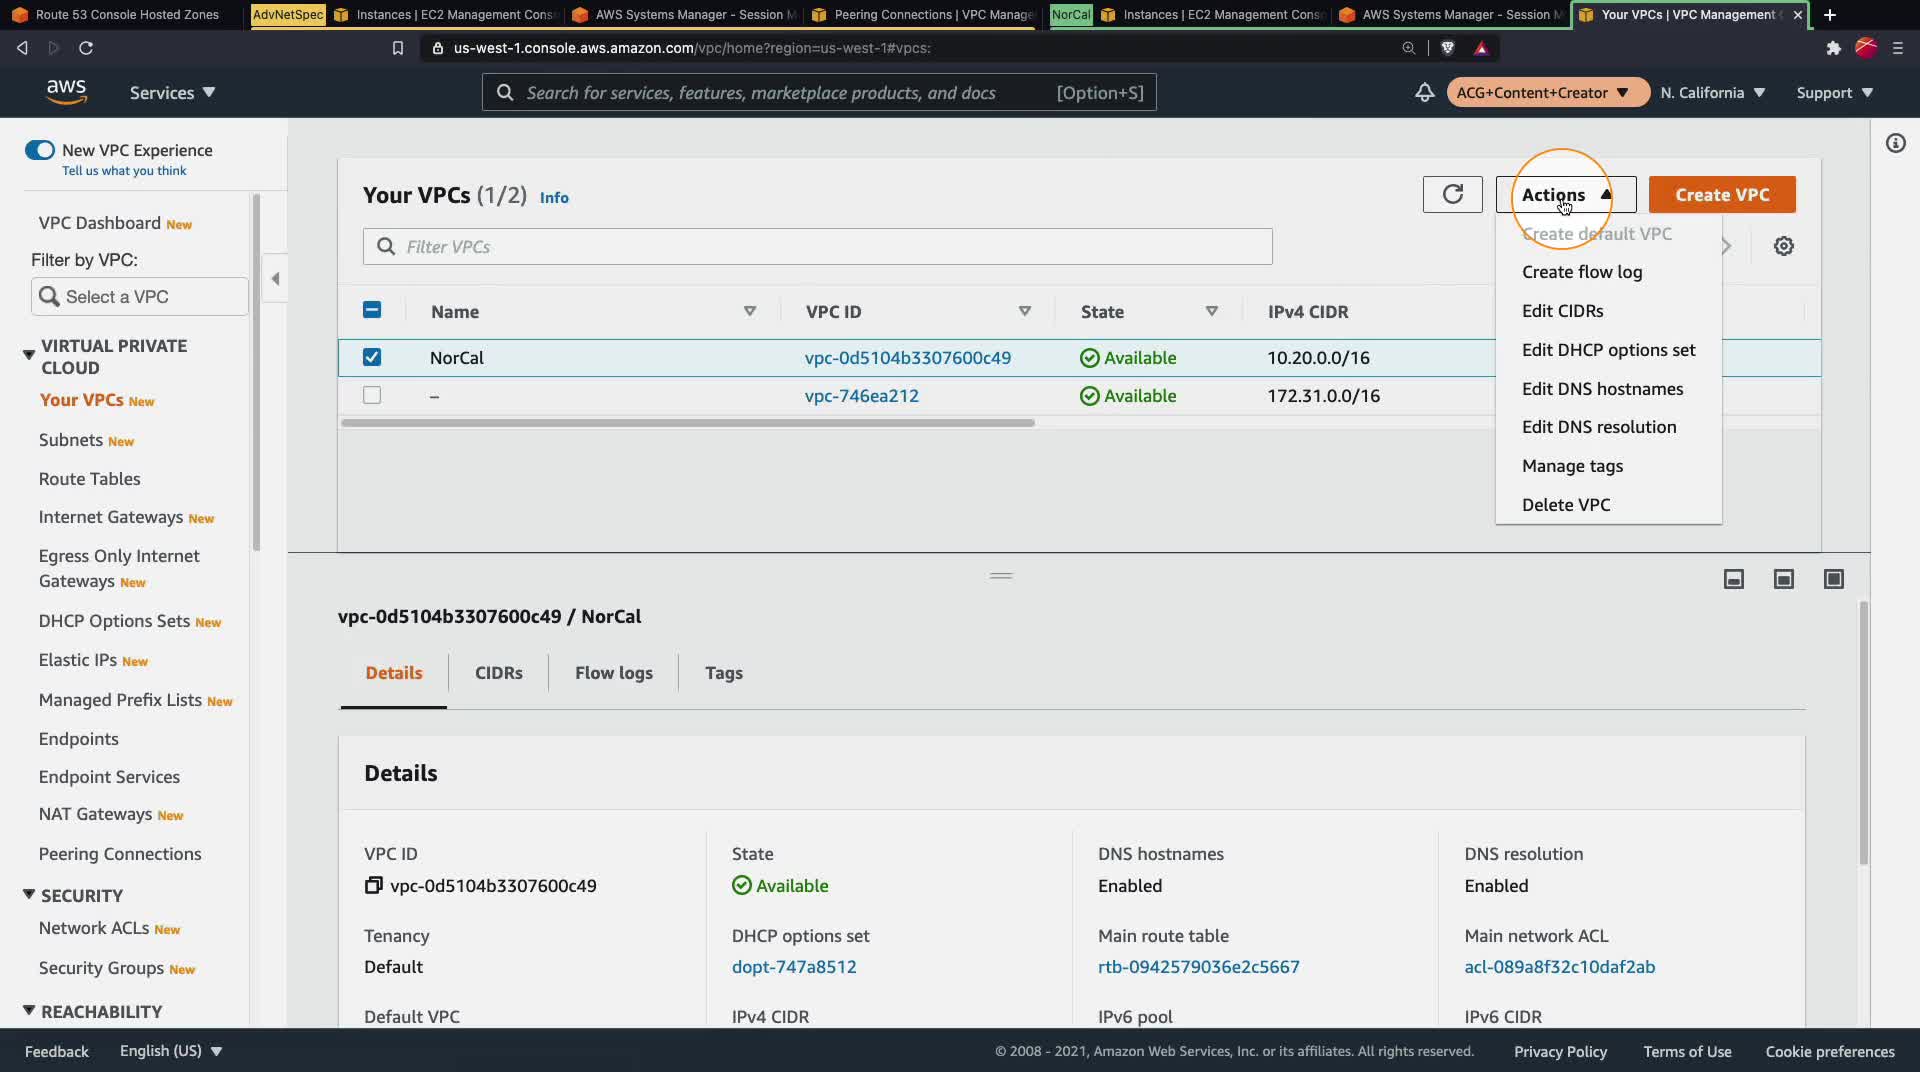Collapse the Virtual Private Cloud section
Screen dimensions: 1920x1072
pyautogui.click(x=29, y=354)
